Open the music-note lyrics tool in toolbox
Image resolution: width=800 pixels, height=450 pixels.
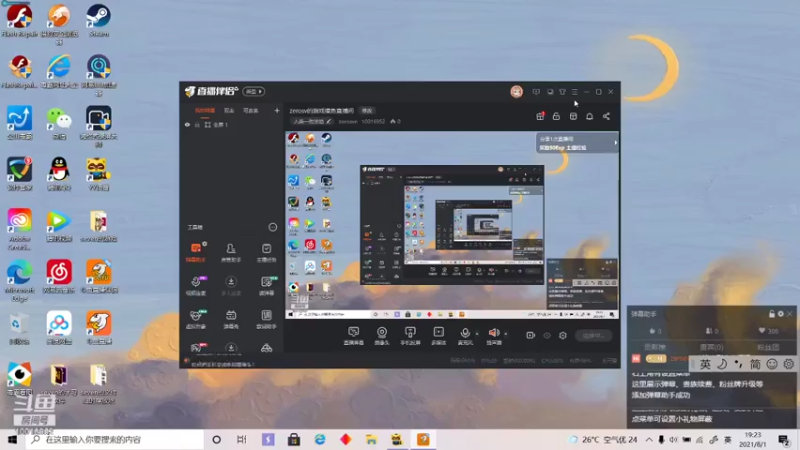tap(266, 319)
